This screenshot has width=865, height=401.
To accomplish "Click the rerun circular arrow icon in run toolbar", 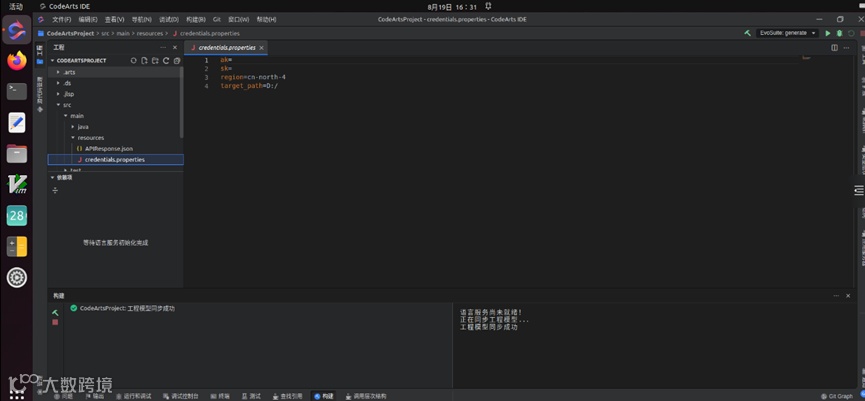I will coord(851,33).
